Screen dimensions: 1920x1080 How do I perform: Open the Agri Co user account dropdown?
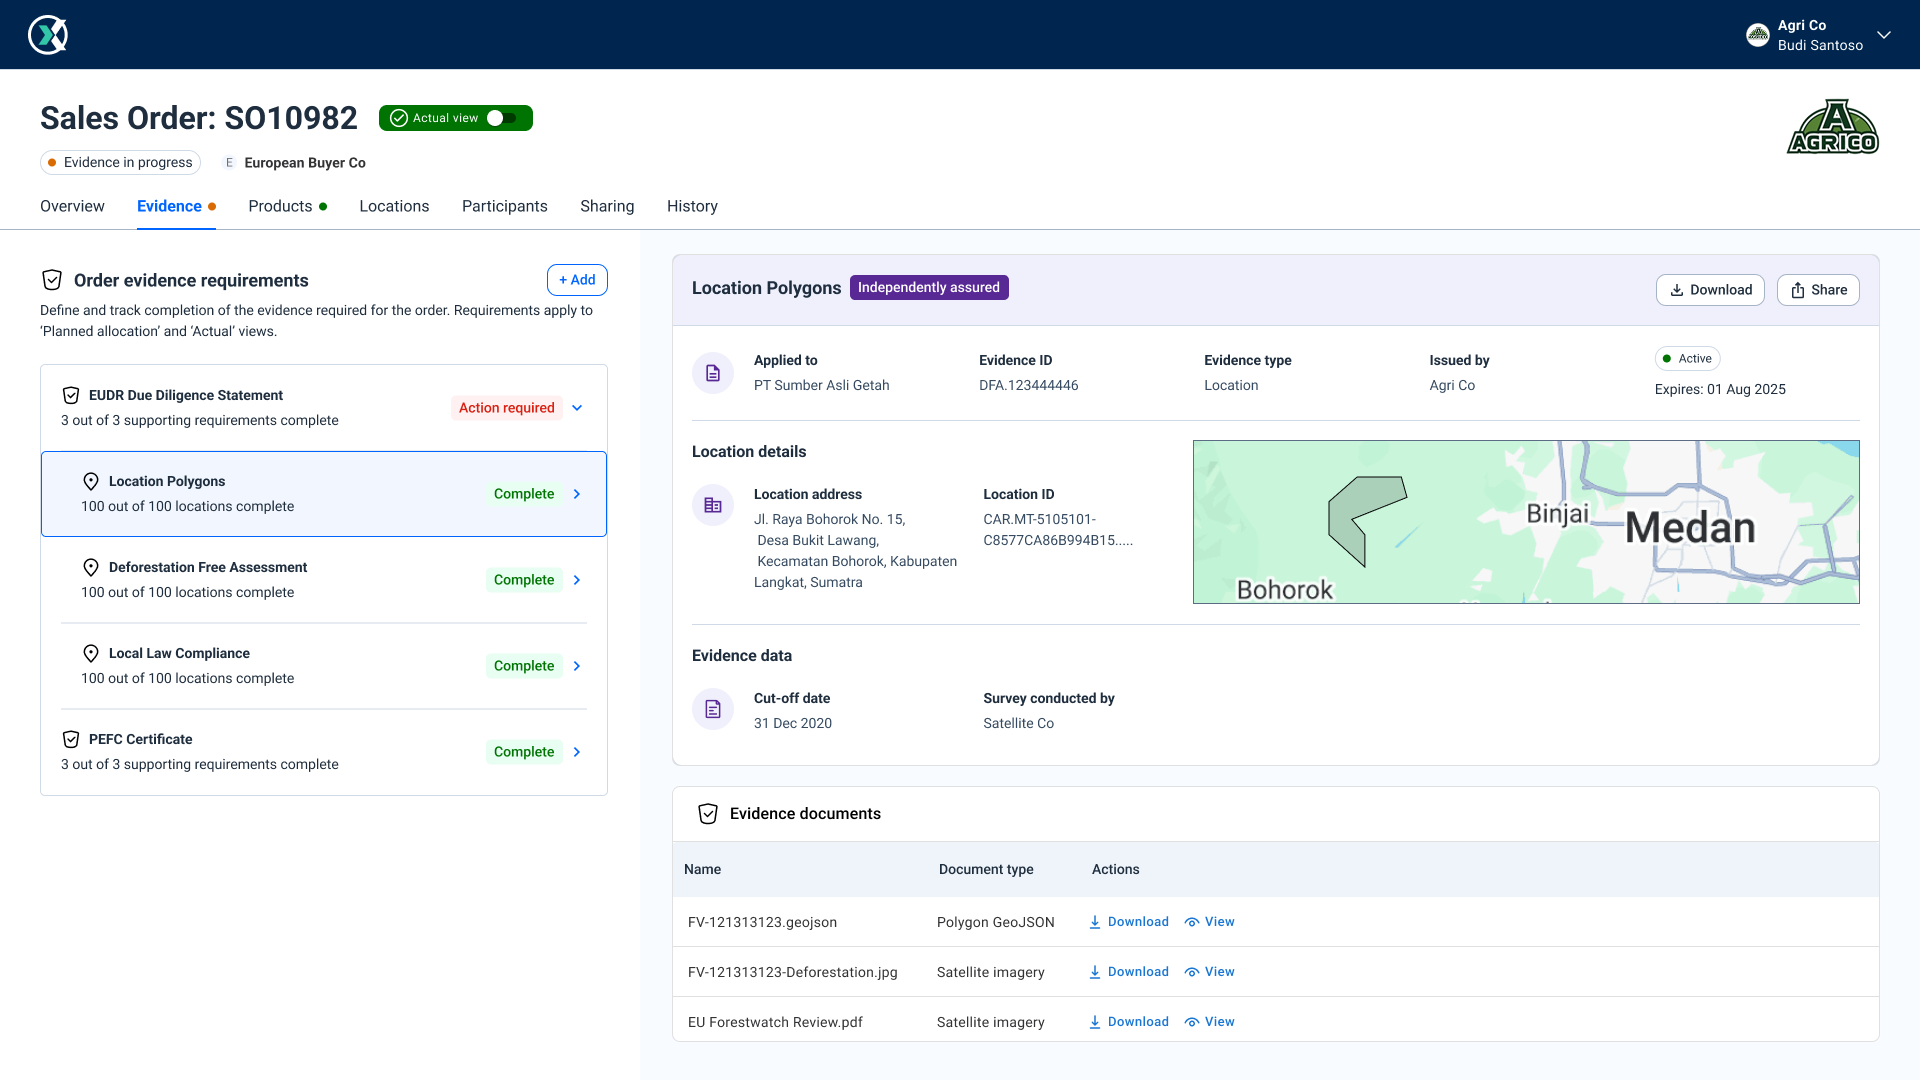click(x=1883, y=35)
